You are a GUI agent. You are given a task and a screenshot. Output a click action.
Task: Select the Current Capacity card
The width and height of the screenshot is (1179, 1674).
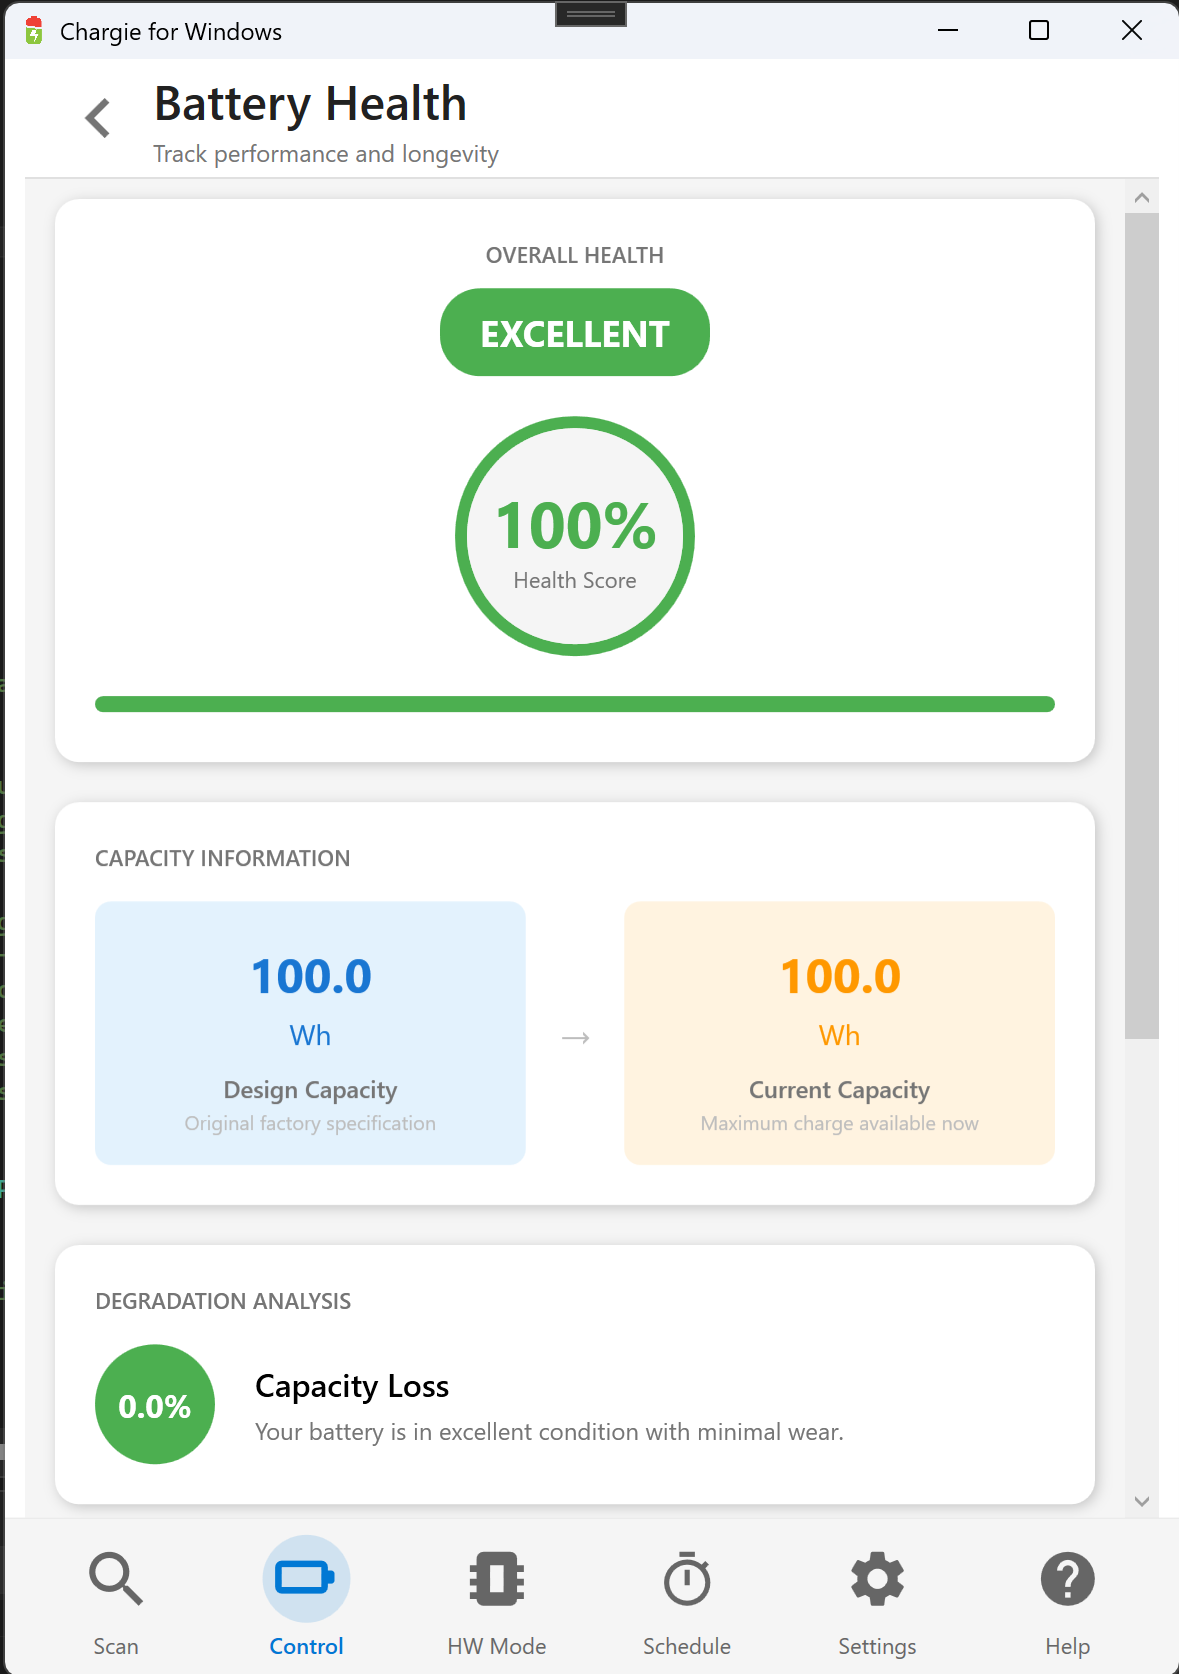pyautogui.click(x=839, y=1033)
